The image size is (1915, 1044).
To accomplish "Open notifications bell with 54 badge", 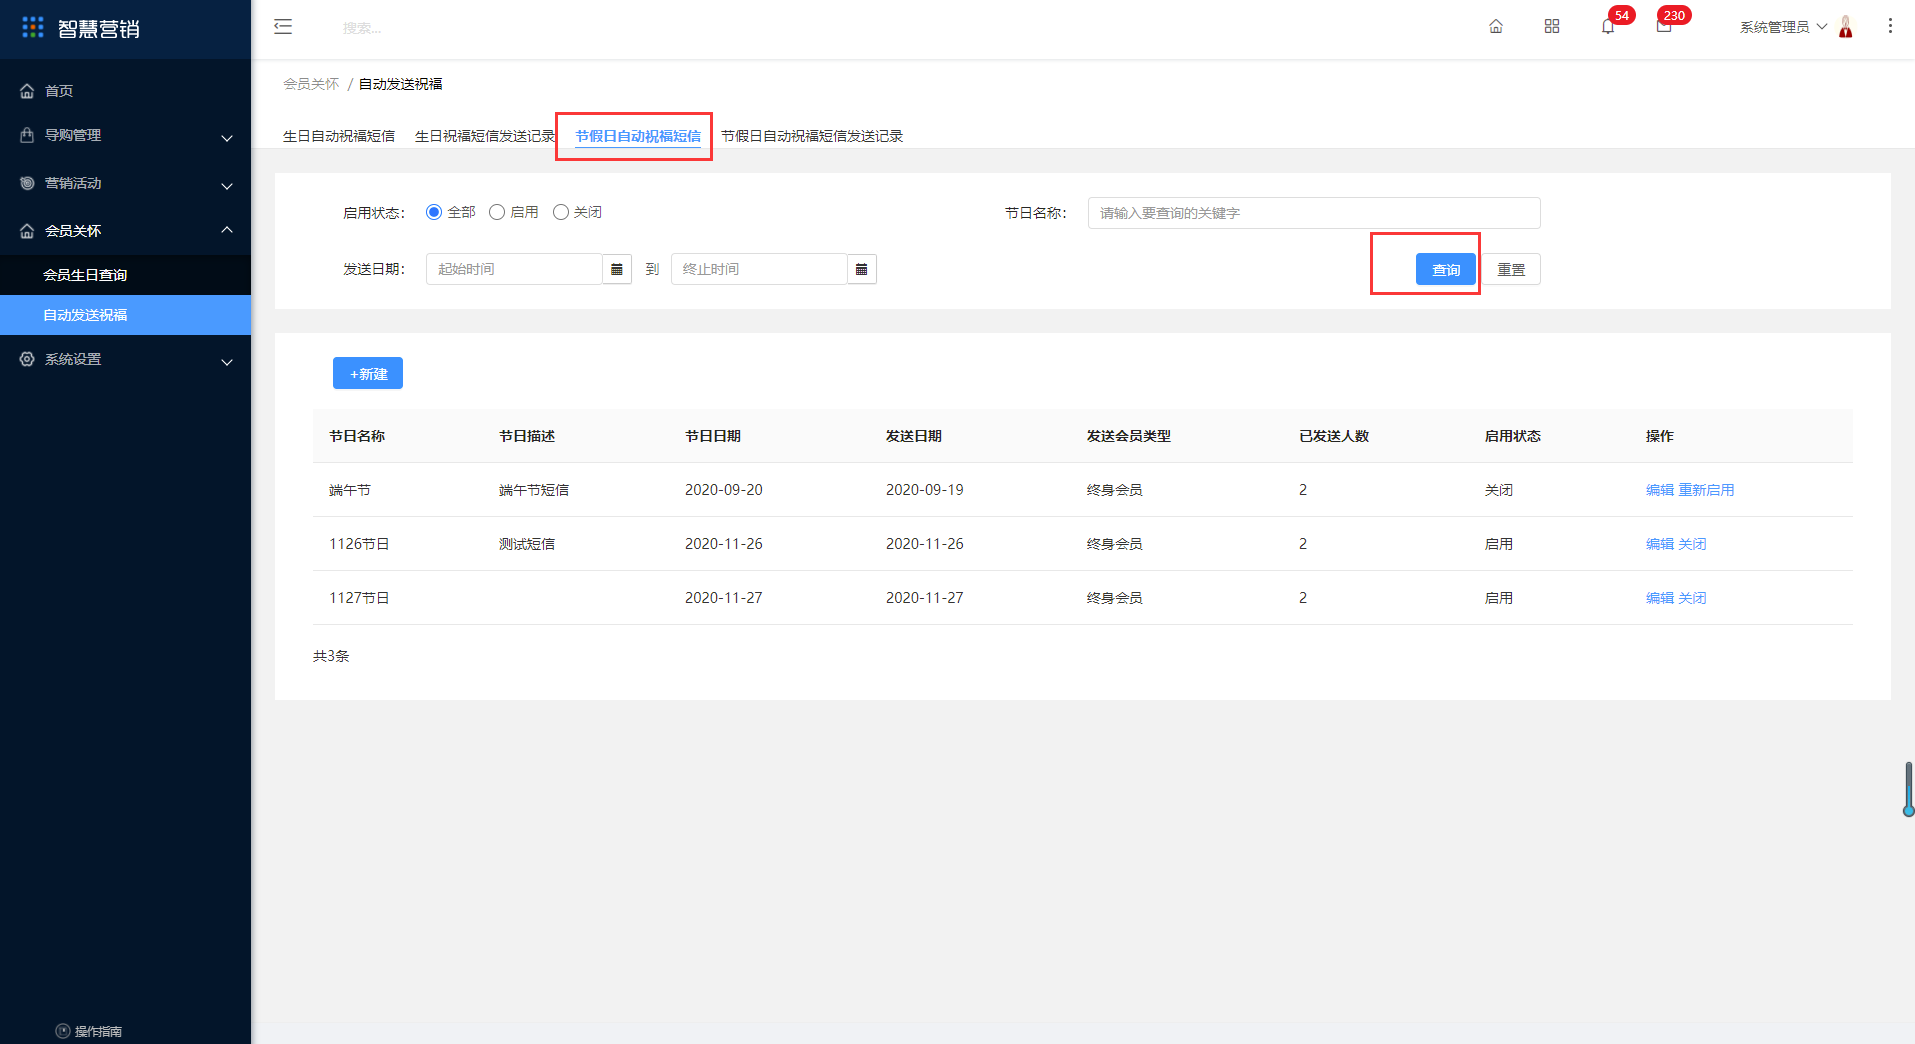I will point(1608,27).
